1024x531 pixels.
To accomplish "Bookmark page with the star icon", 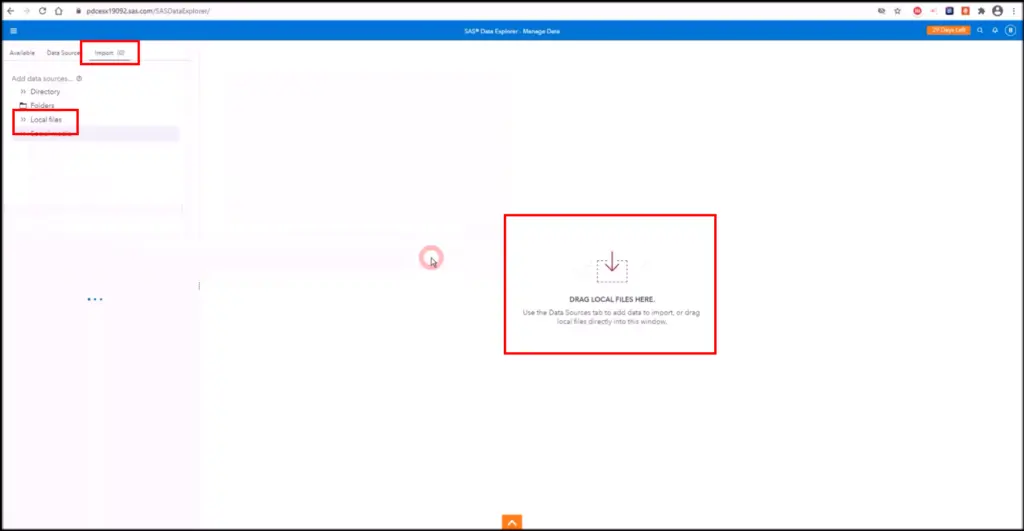I will tap(897, 11).
